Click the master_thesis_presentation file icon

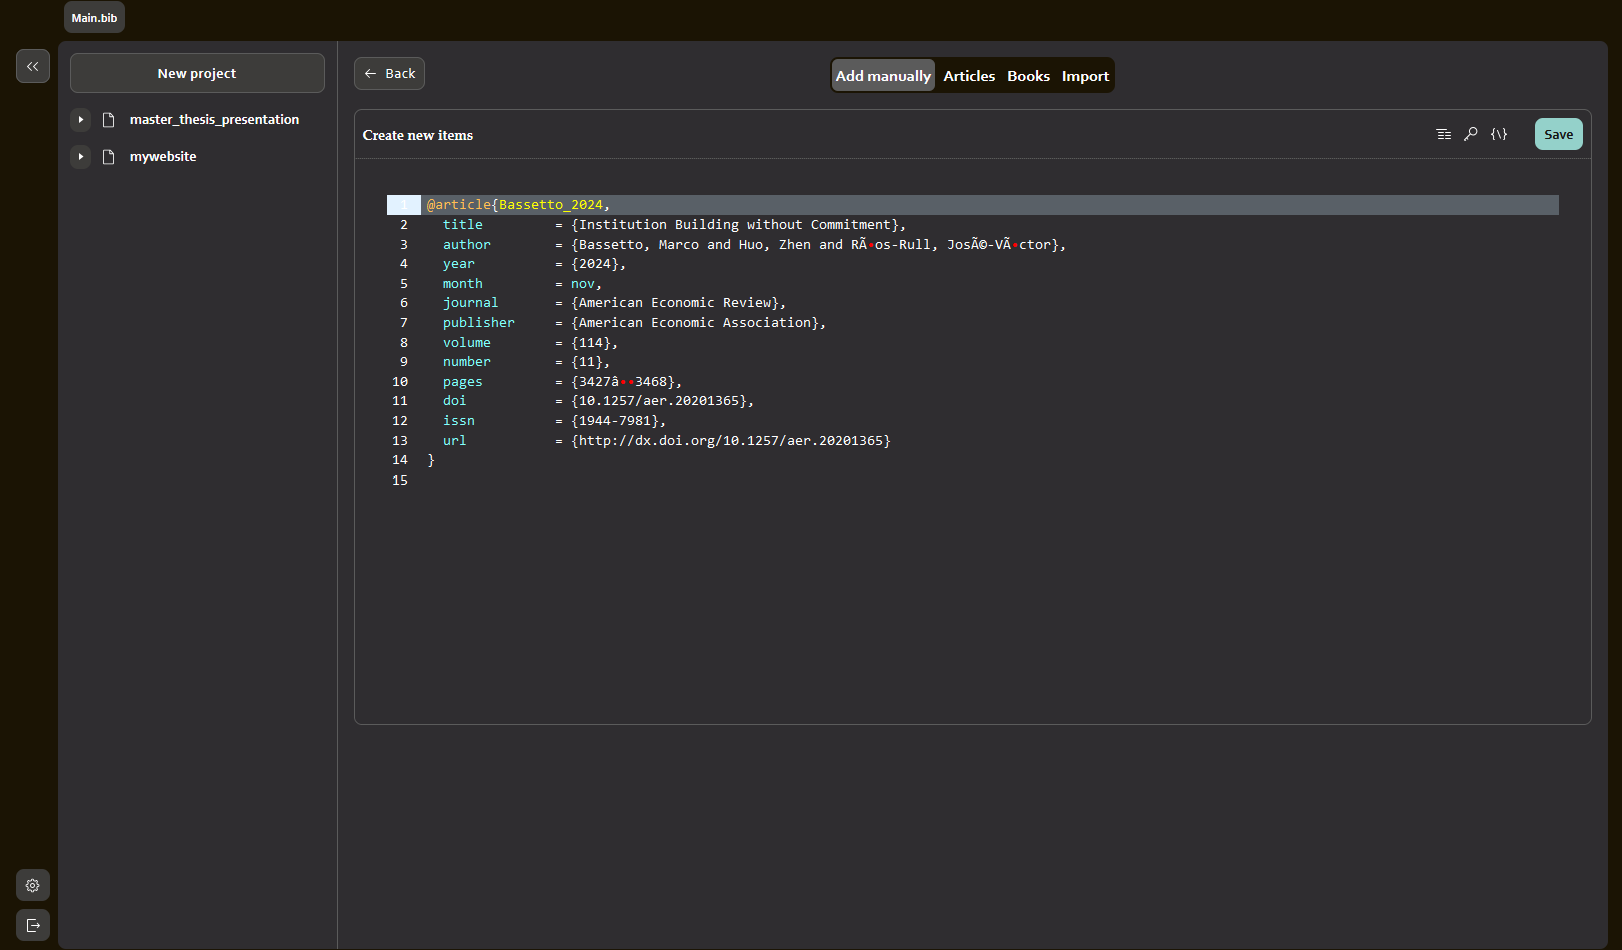click(x=109, y=120)
